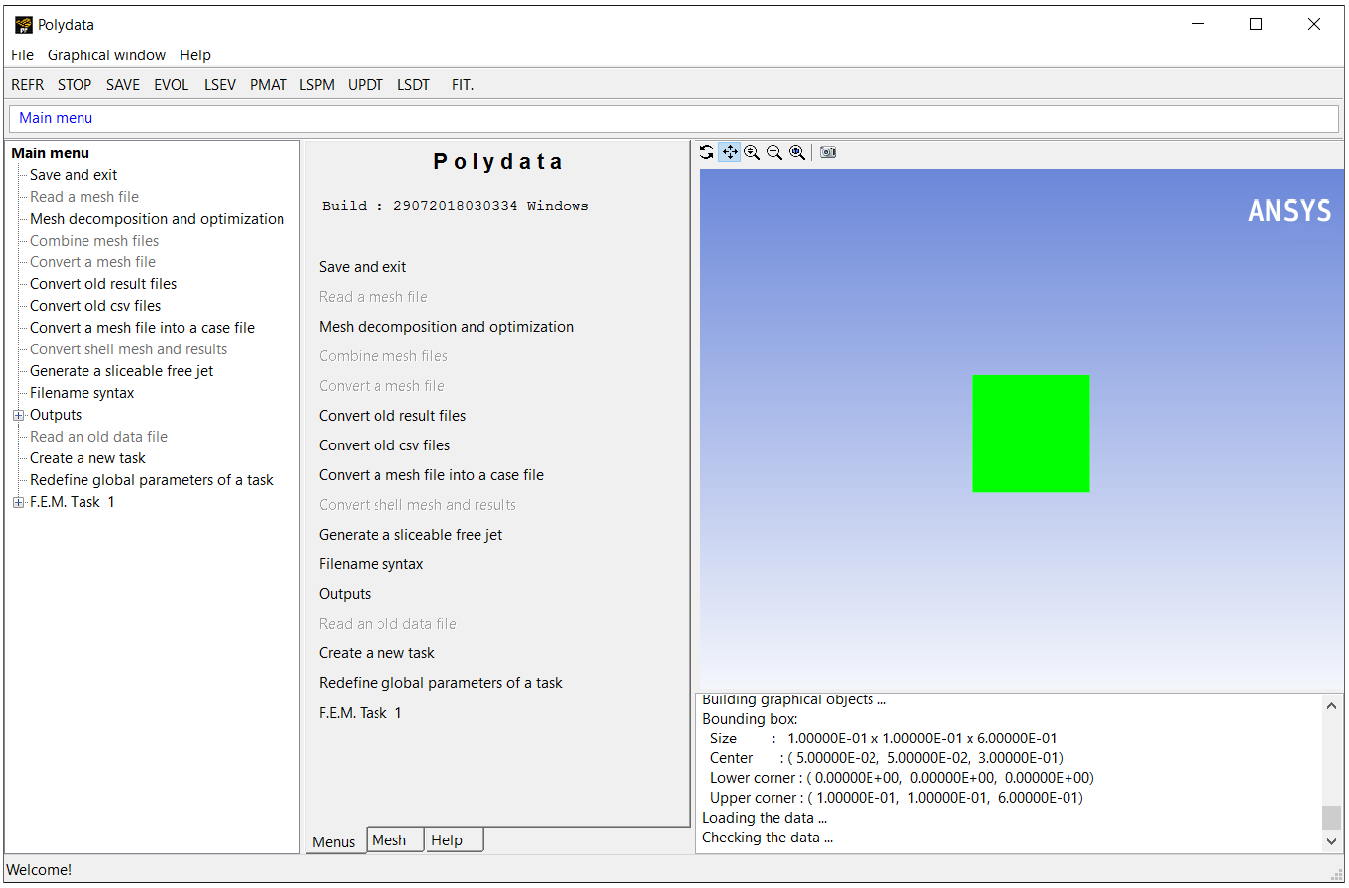
Task: Select Convert old csv files in tree
Action: pyautogui.click(x=95, y=306)
